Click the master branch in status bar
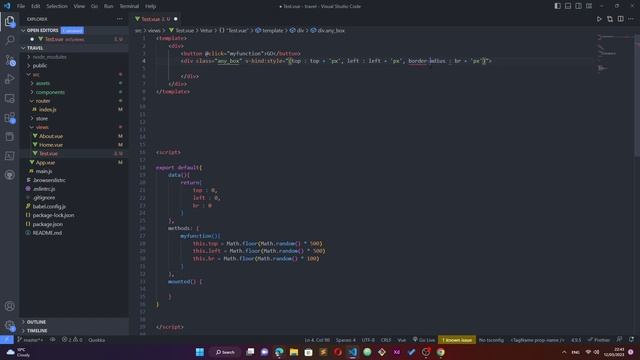 pyautogui.click(x=31, y=340)
